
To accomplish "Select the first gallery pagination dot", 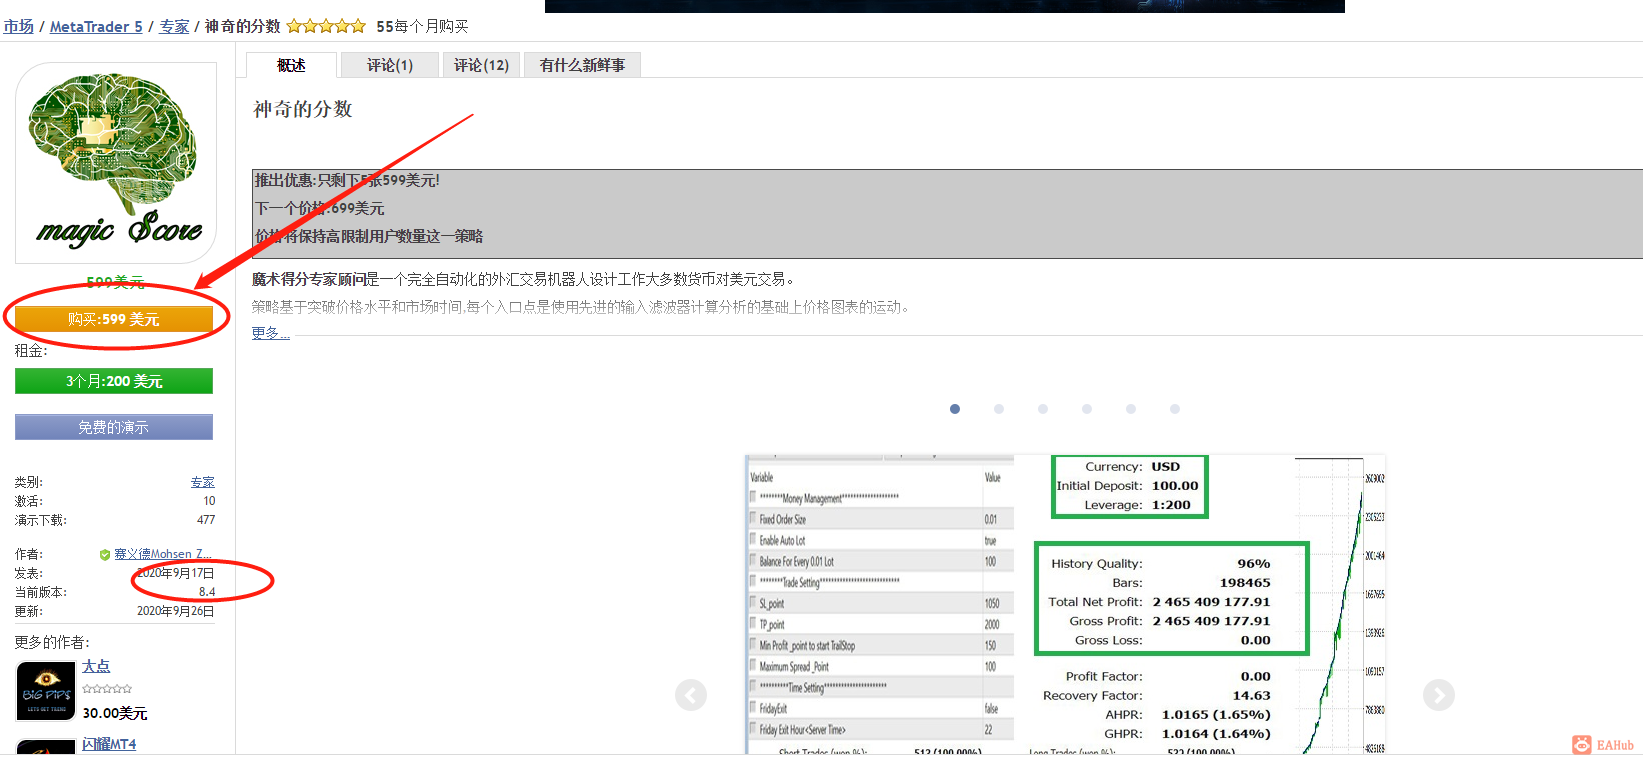I will 955,409.
